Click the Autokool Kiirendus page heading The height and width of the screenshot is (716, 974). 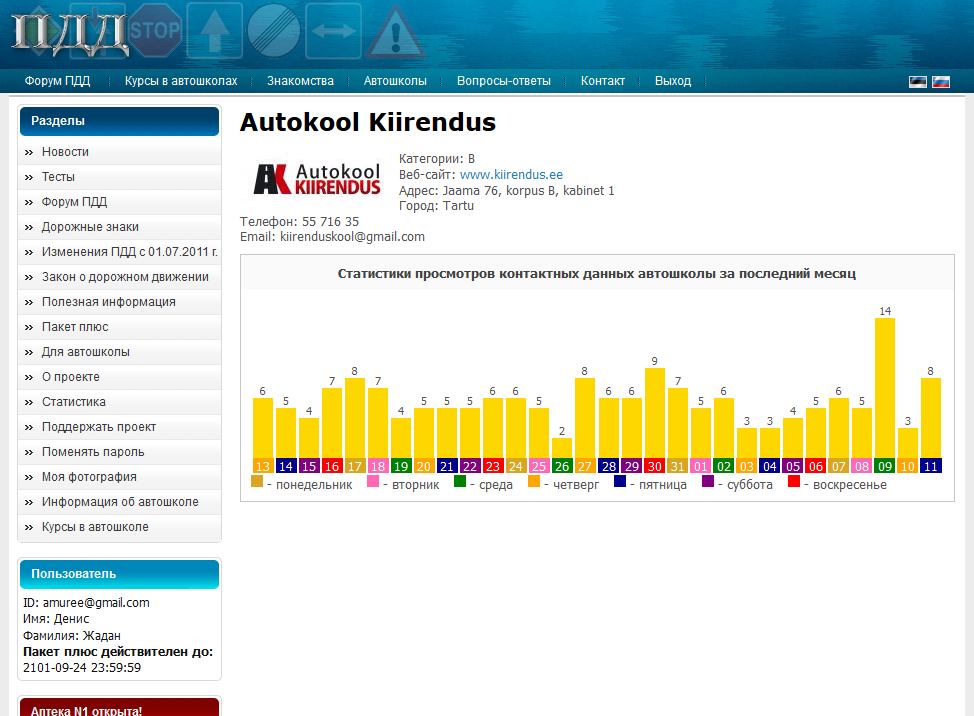click(368, 122)
